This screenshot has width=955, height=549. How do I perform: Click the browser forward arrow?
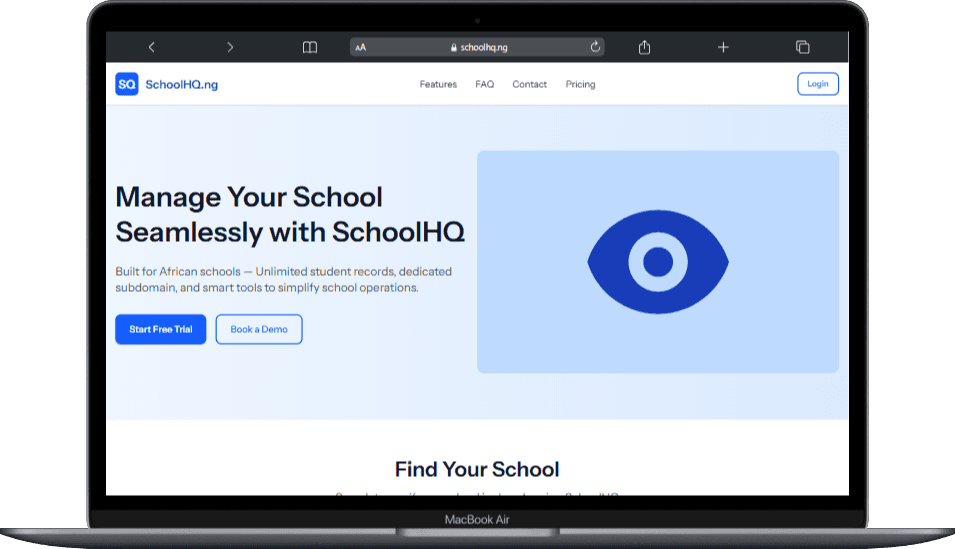[230, 47]
